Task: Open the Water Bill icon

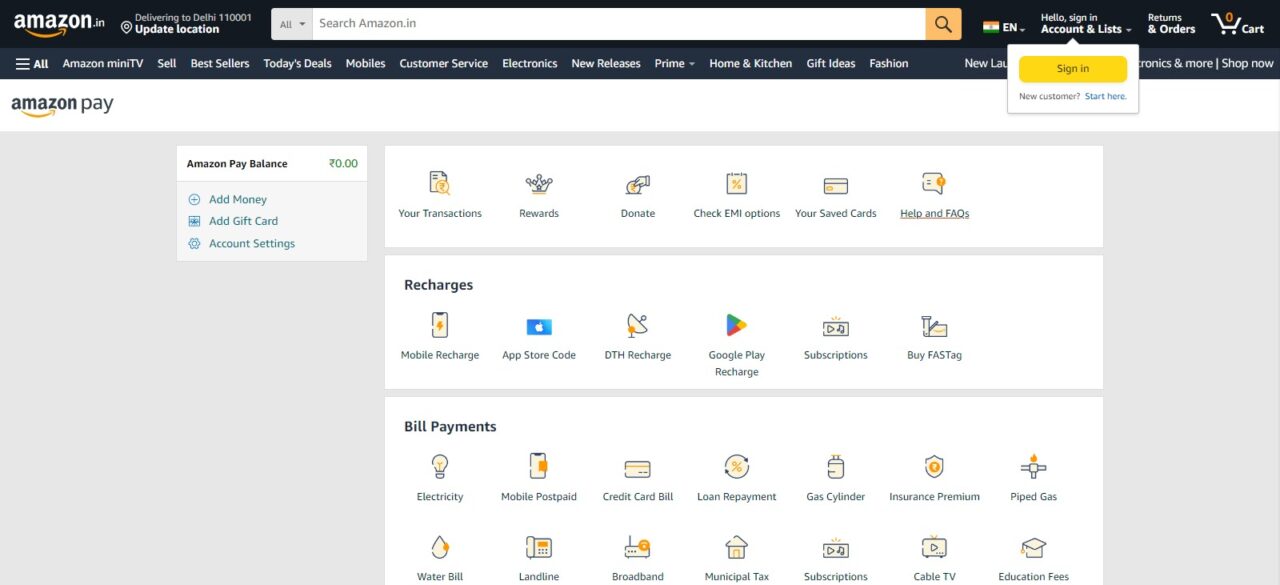Action: [440, 547]
